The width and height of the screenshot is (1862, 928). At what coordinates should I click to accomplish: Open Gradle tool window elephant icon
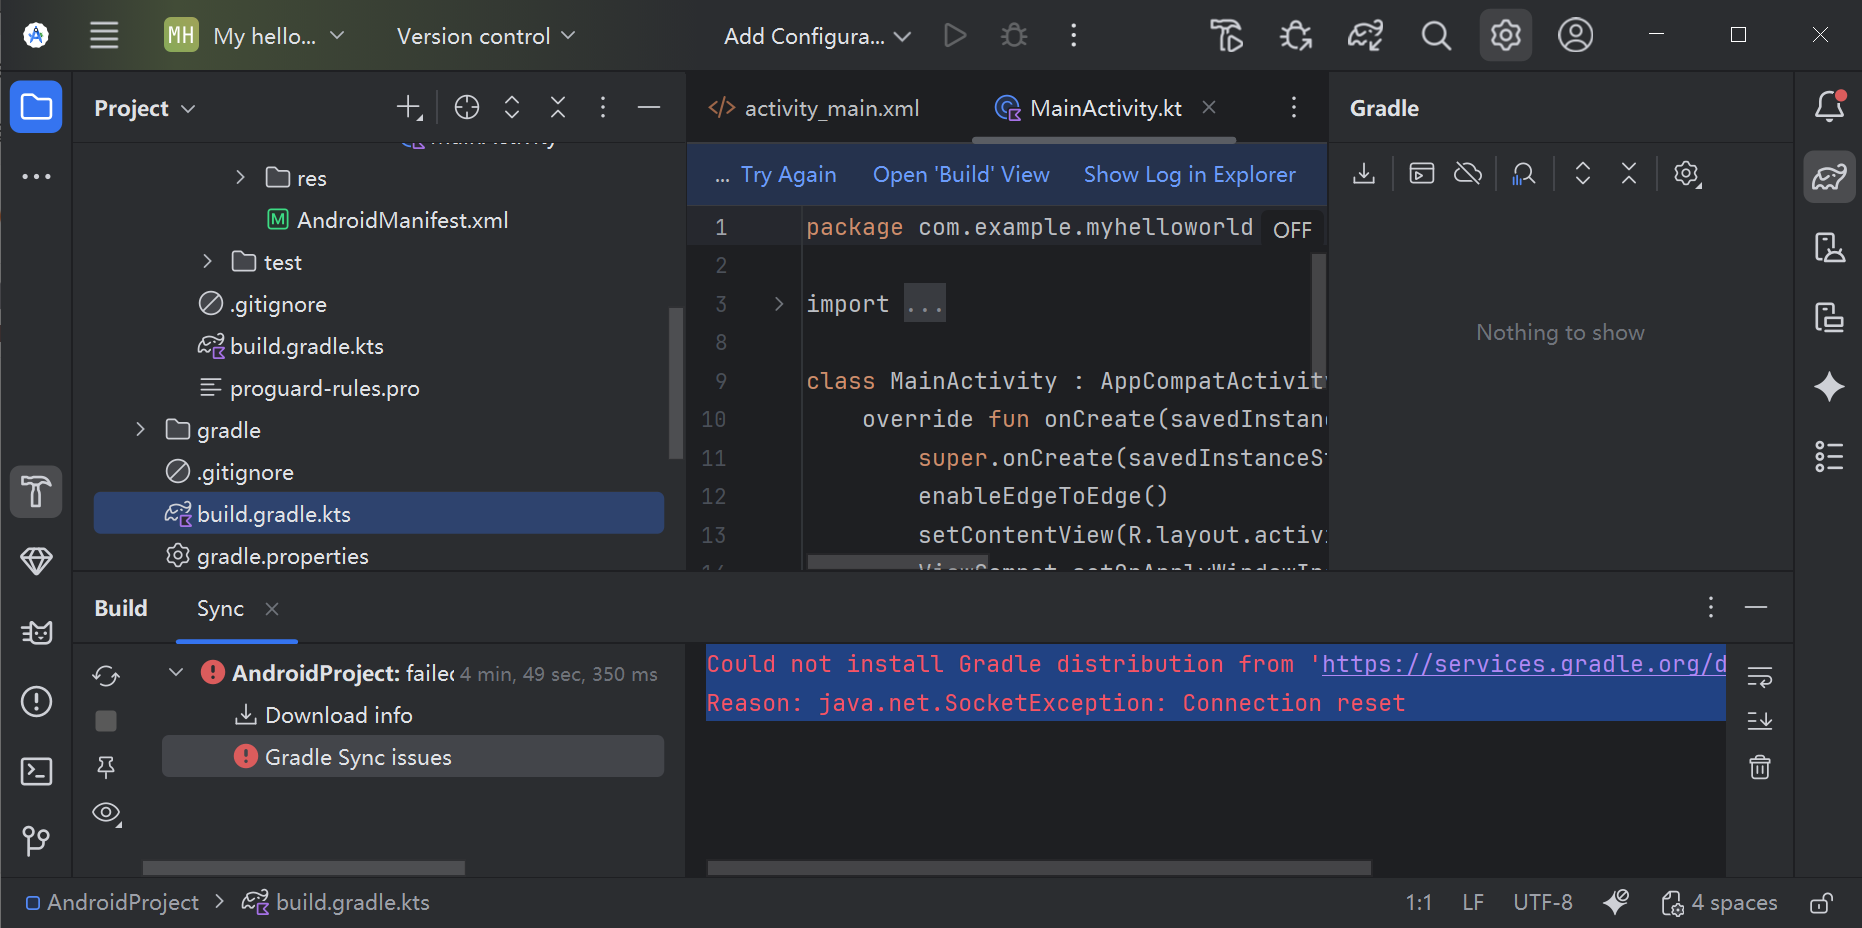pyautogui.click(x=1829, y=177)
